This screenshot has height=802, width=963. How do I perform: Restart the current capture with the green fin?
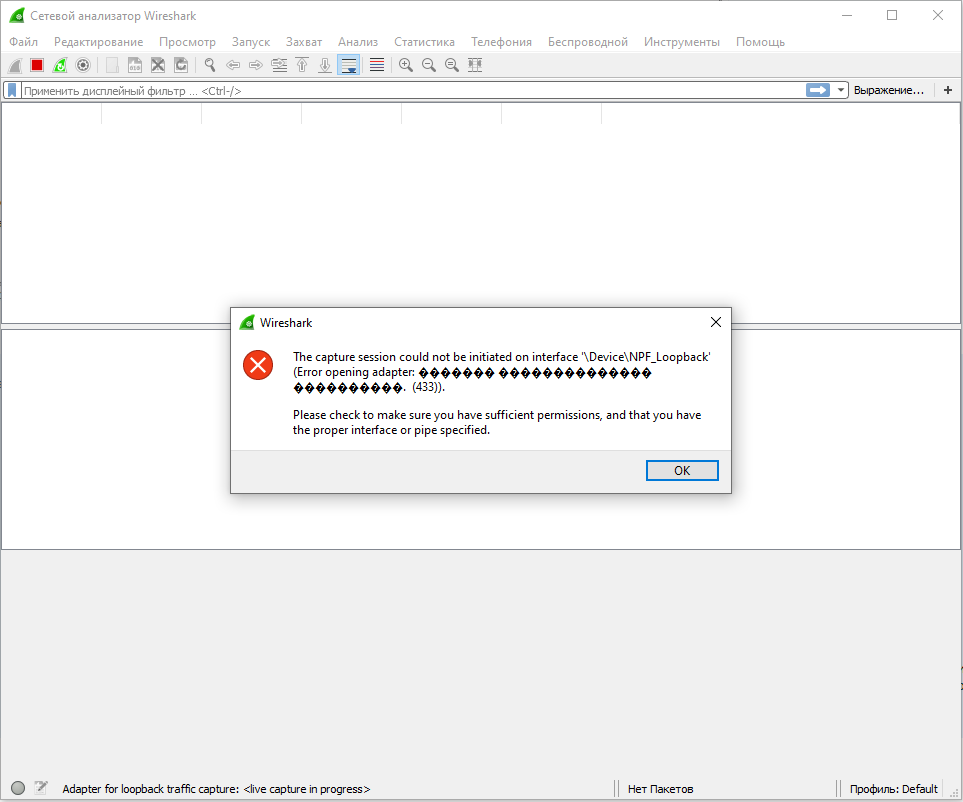point(60,65)
